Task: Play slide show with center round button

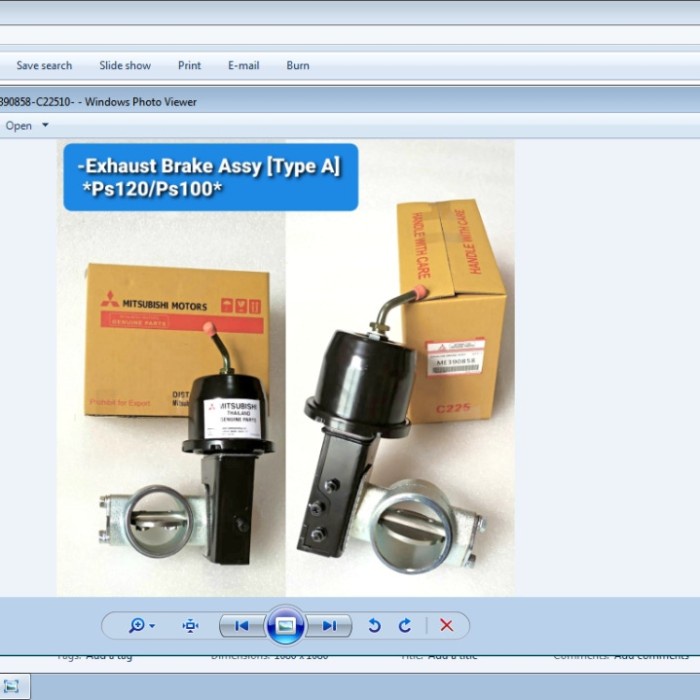Action: click(285, 626)
